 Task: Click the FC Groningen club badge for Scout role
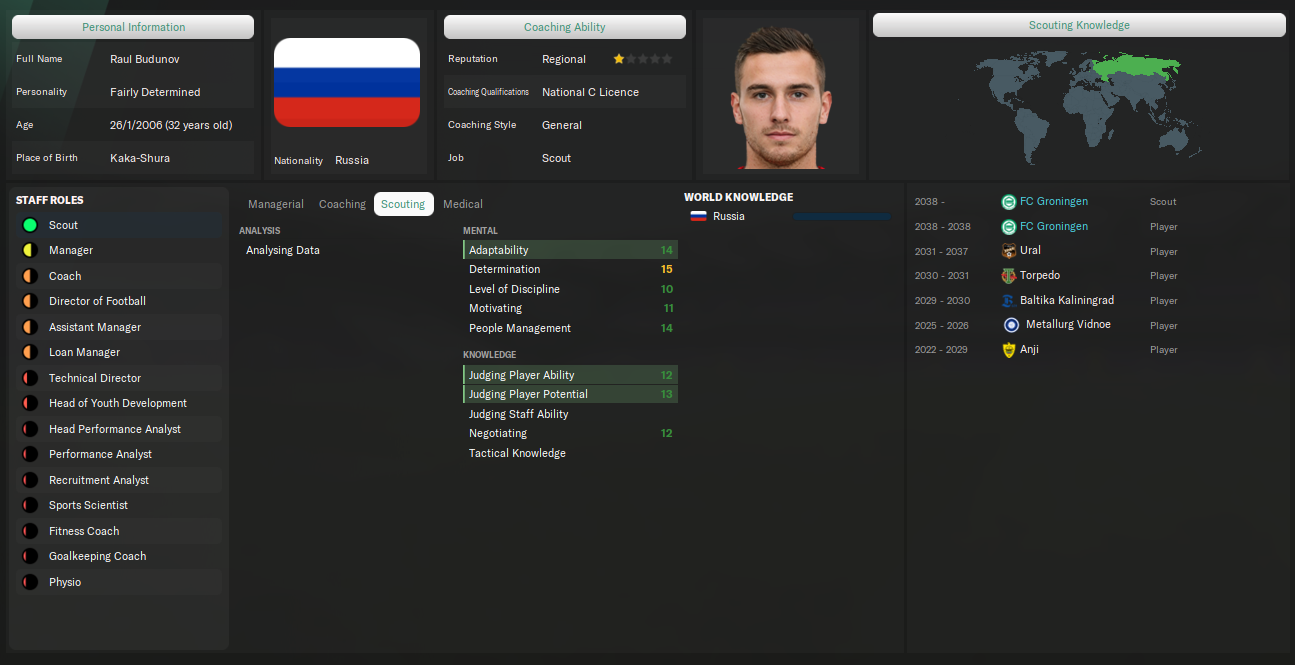[1008, 202]
